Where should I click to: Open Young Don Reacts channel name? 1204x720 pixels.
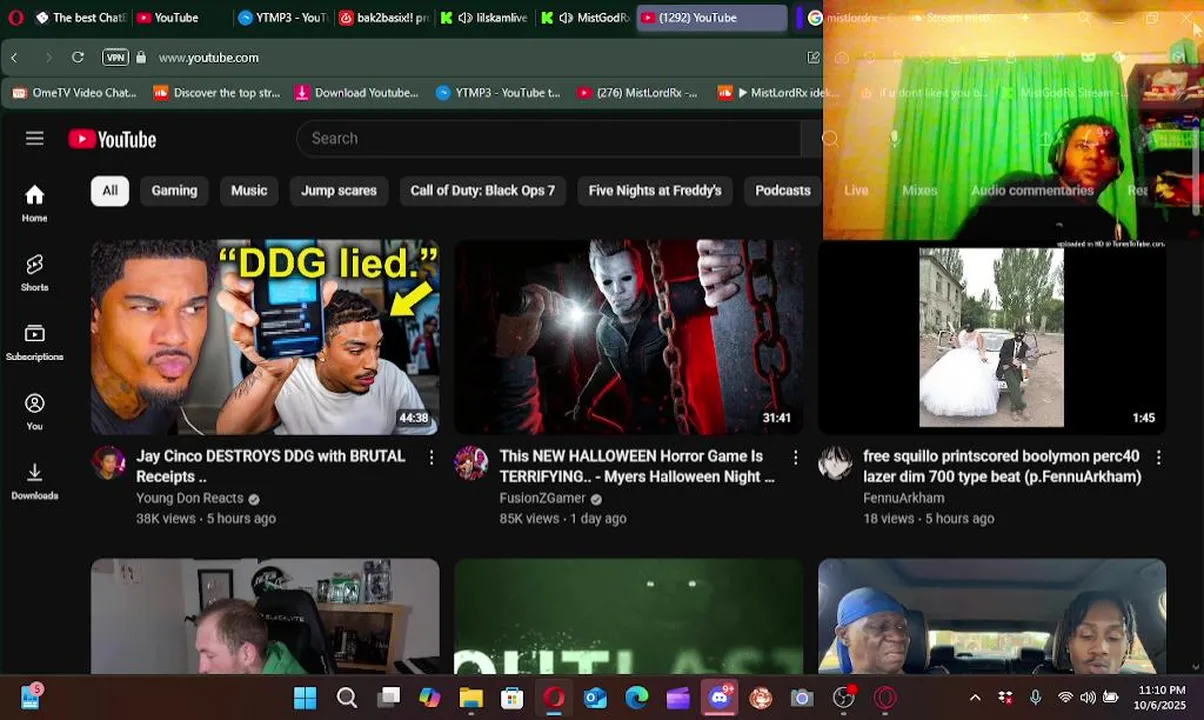click(190, 498)
